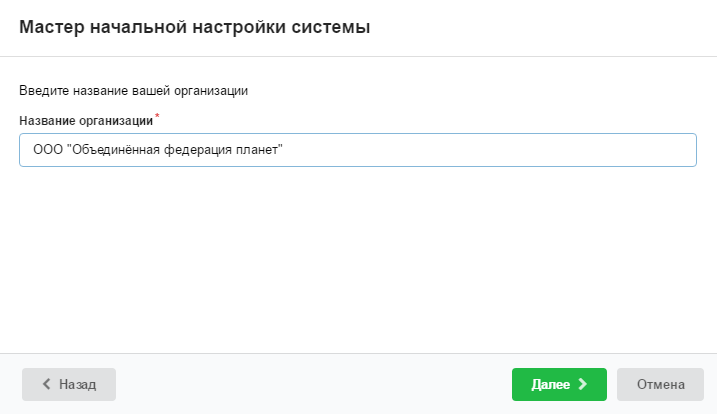Click the closing quotation mark in the organization name
Viewport: 717px width, 414px height.
point(282,149)
